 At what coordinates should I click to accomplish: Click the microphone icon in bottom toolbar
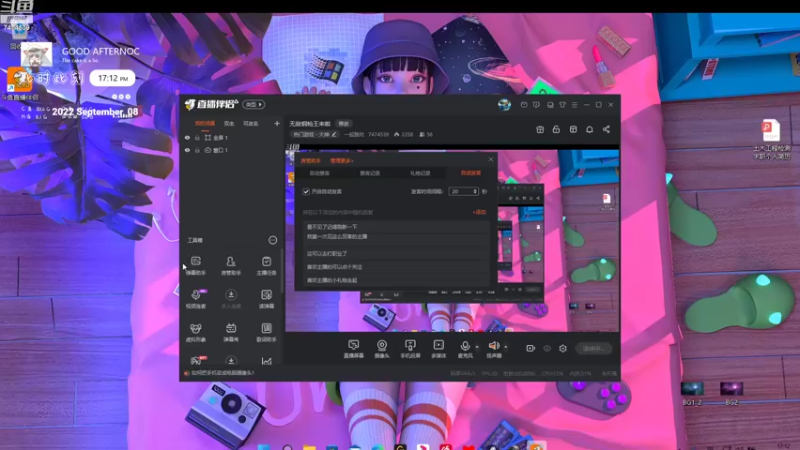465,346
